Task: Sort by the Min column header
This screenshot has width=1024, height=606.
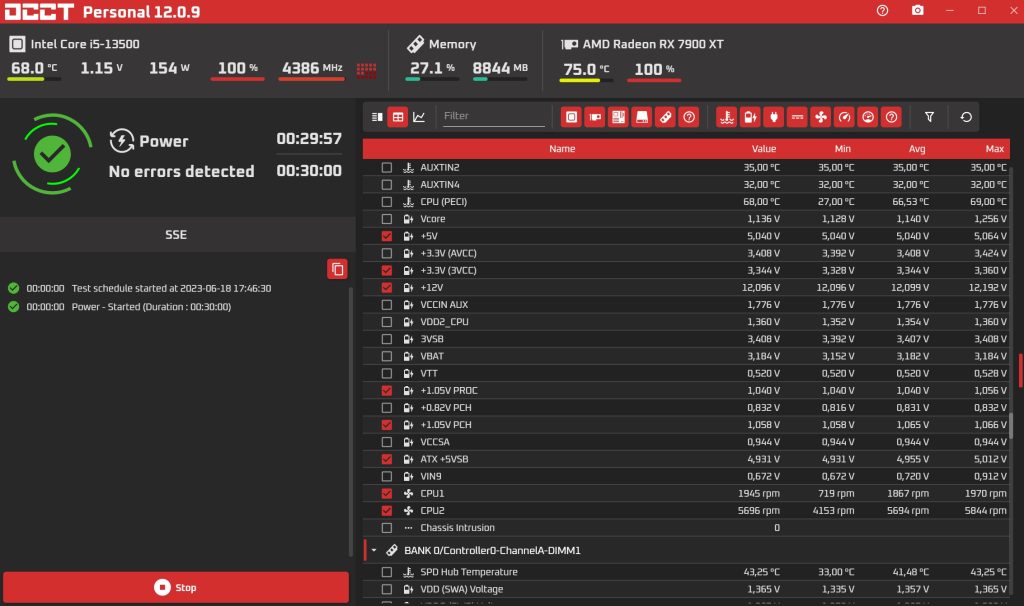Action: coord(842,149)
